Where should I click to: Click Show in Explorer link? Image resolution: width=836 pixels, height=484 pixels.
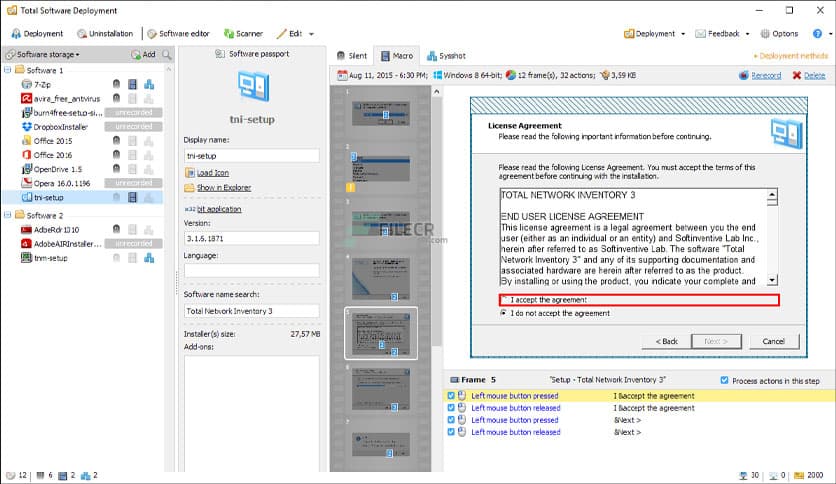coord(224,188)
